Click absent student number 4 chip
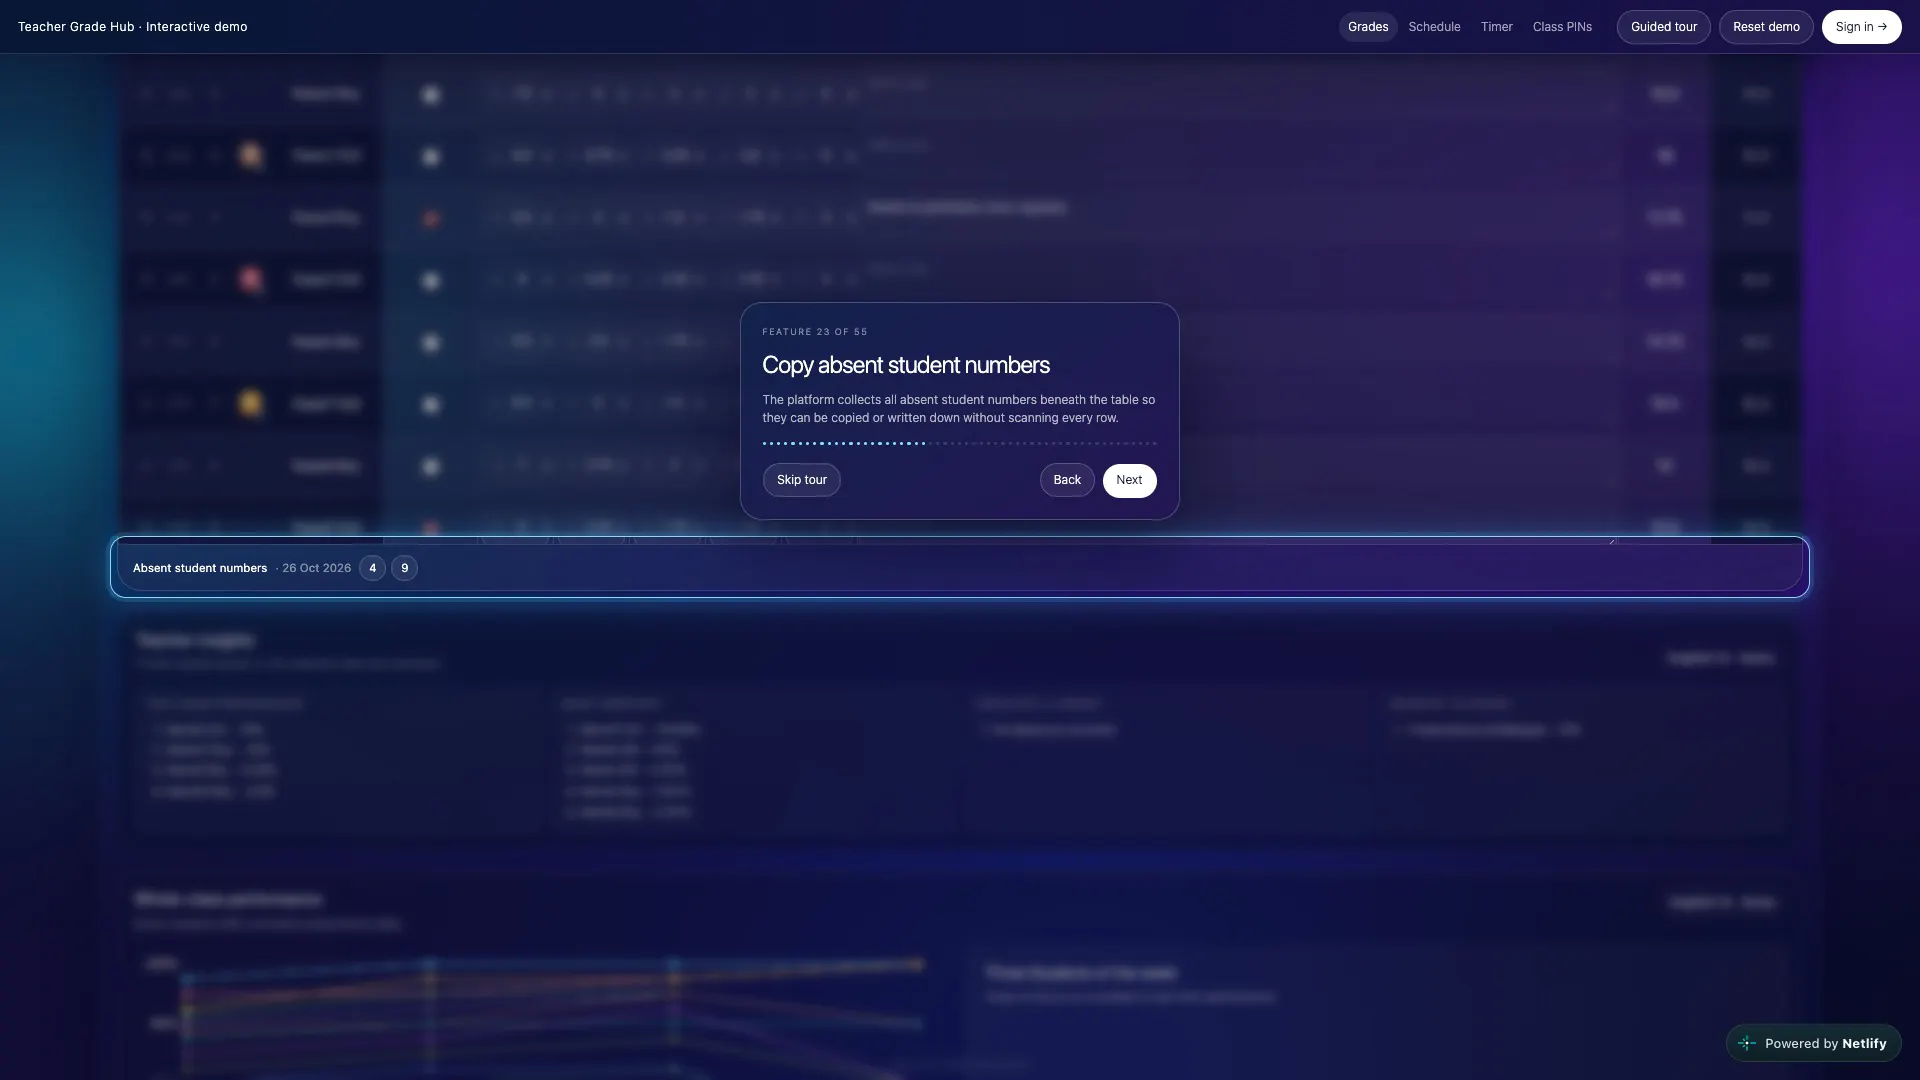This screenshot has height=1080, width=1920. (372, 568)
